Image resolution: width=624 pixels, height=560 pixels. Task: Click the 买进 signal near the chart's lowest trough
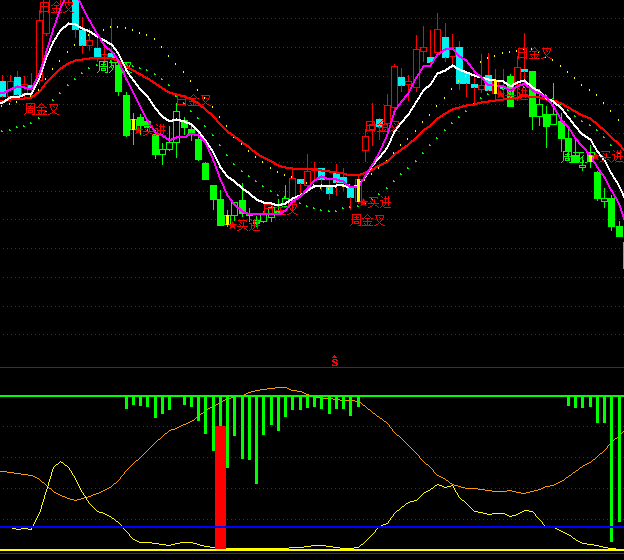point(245,225)
